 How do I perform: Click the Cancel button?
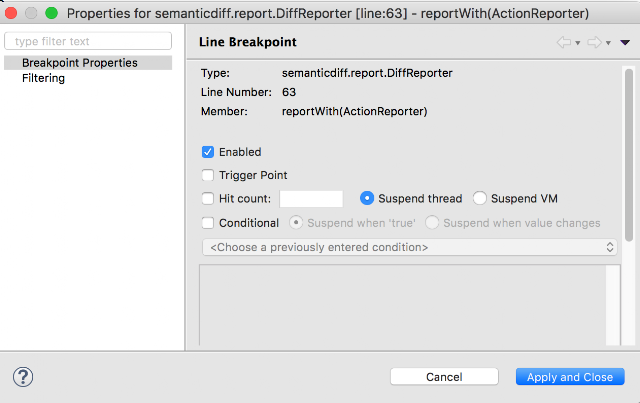click(444, 376)
